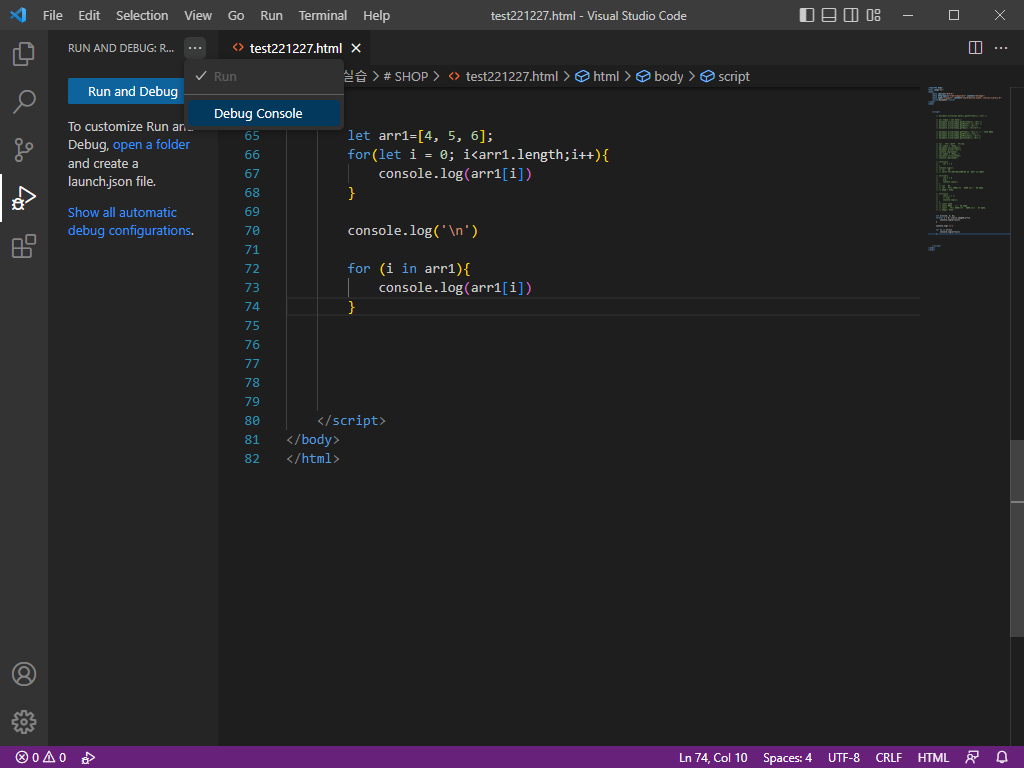1024x768 pixels.
Task: Change indentation via Spaces: 4
Action: tap(787, 758)
